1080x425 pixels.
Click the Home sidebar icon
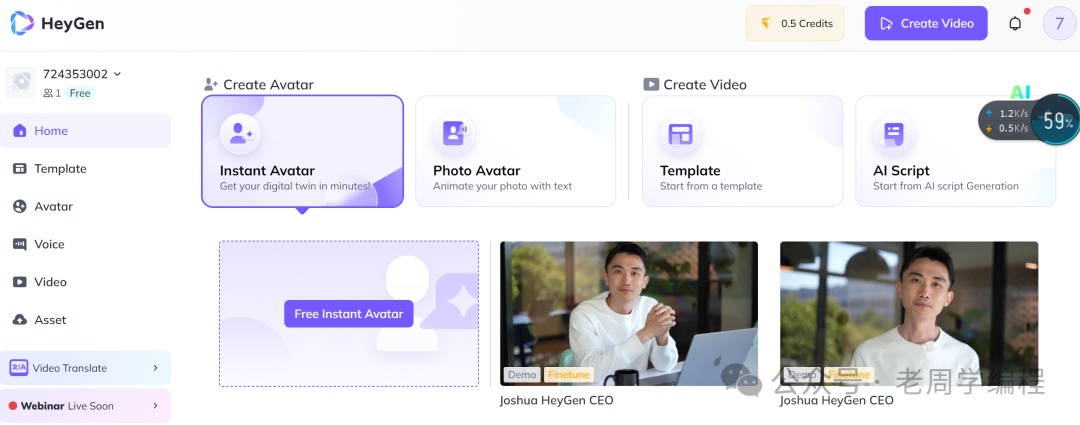(20, 131)
